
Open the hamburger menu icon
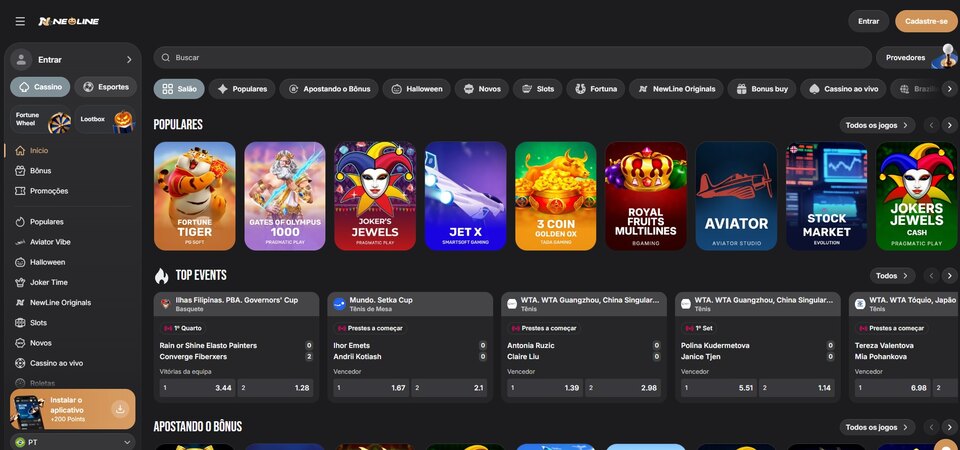point(20,21)
